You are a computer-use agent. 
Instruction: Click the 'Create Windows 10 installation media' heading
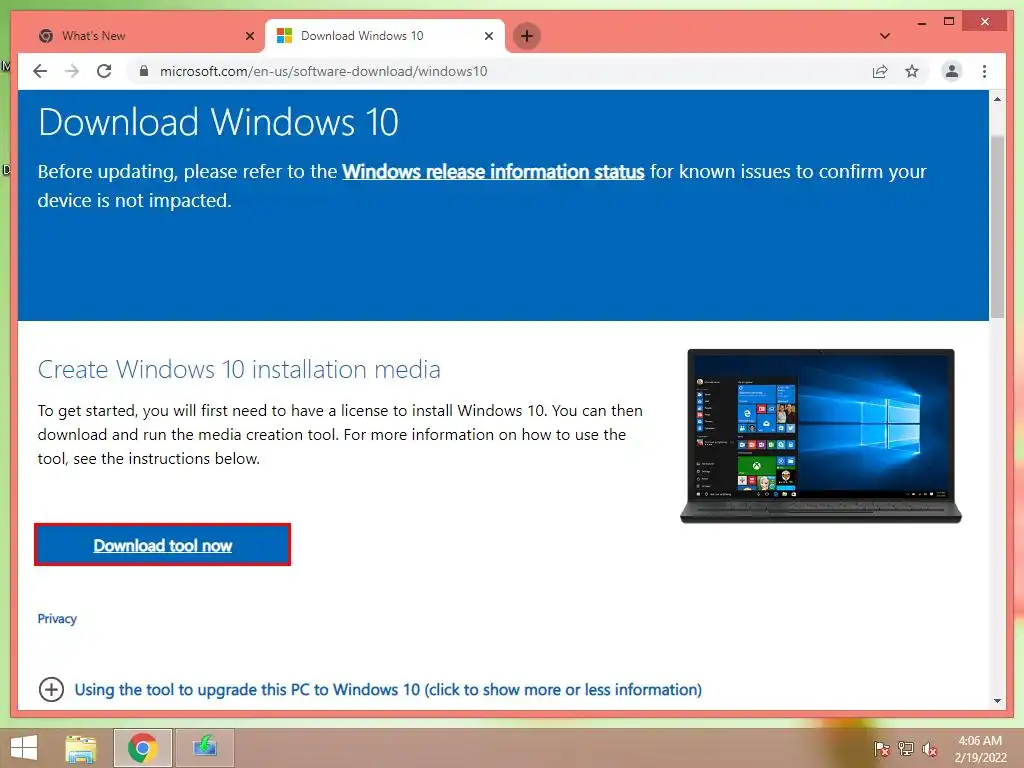[239, 369]
